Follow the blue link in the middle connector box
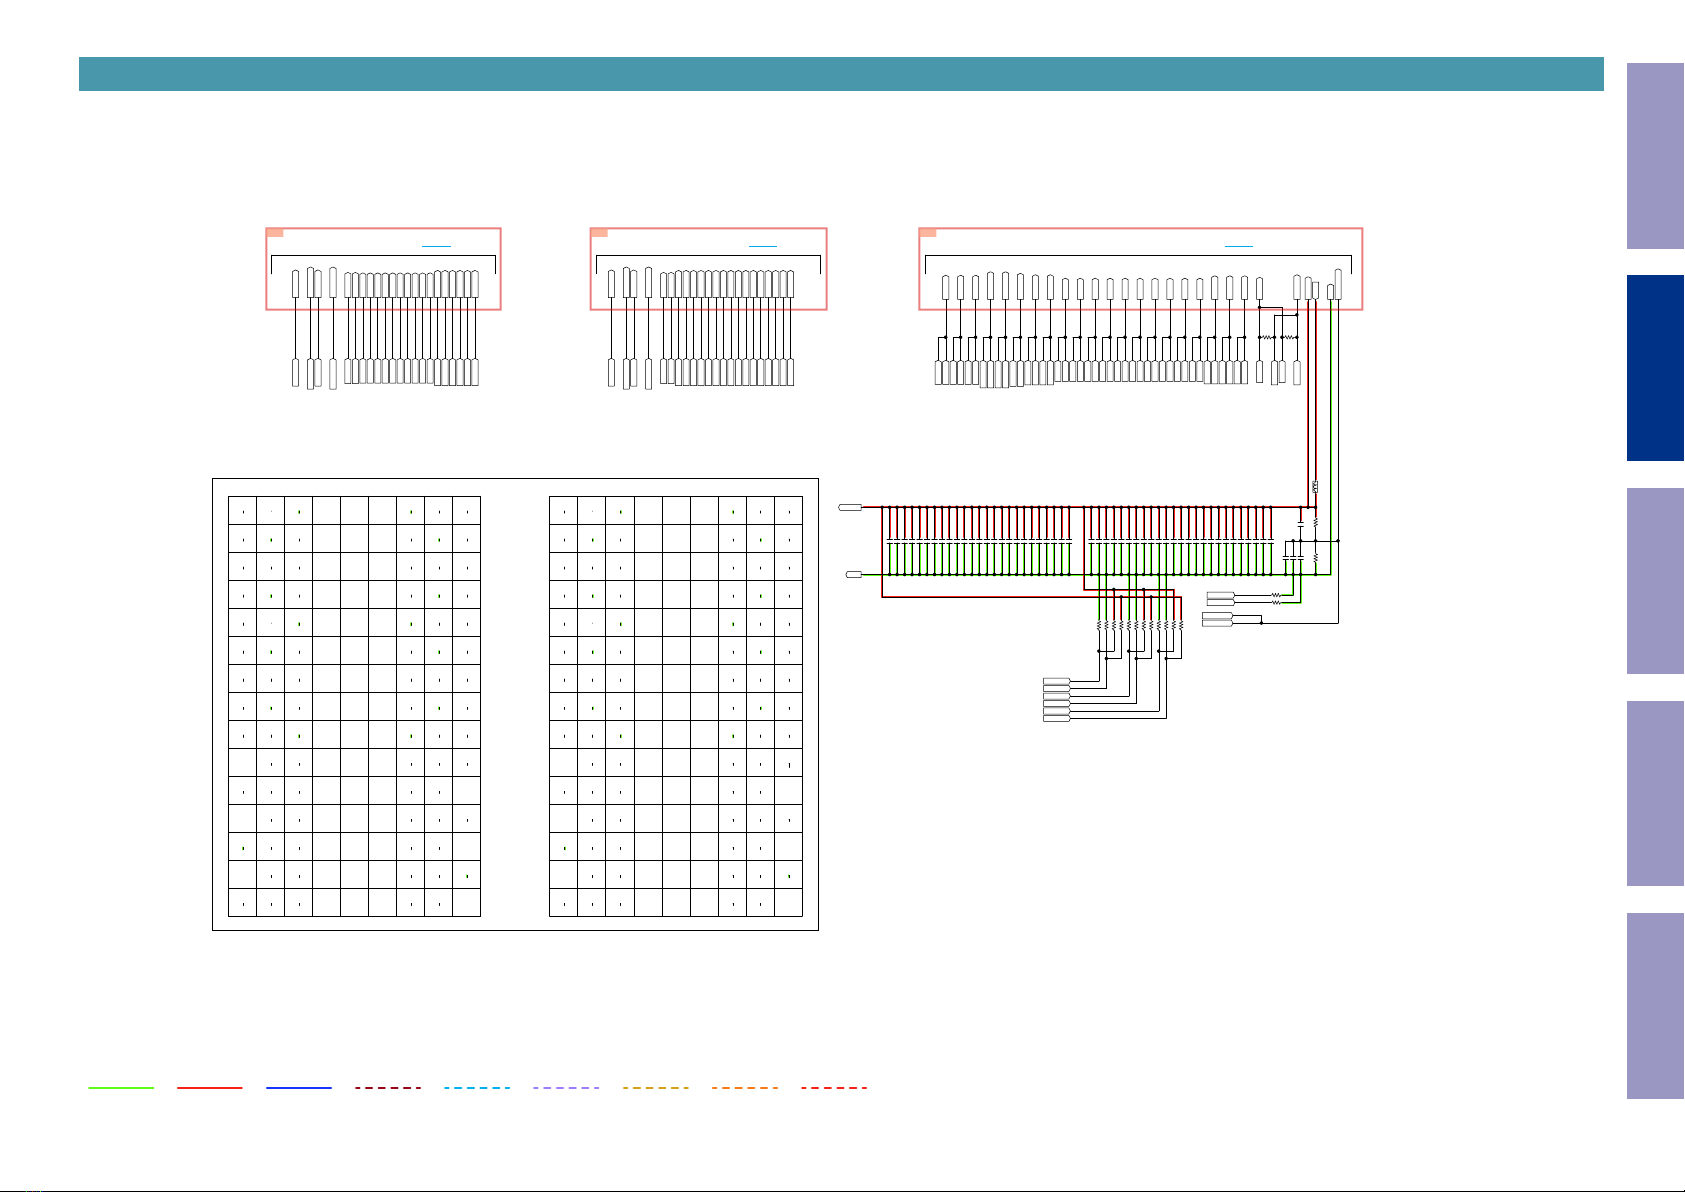The height and width of the screenshot is (1192, 1685). pyautogui.click(x=763, y=245)
